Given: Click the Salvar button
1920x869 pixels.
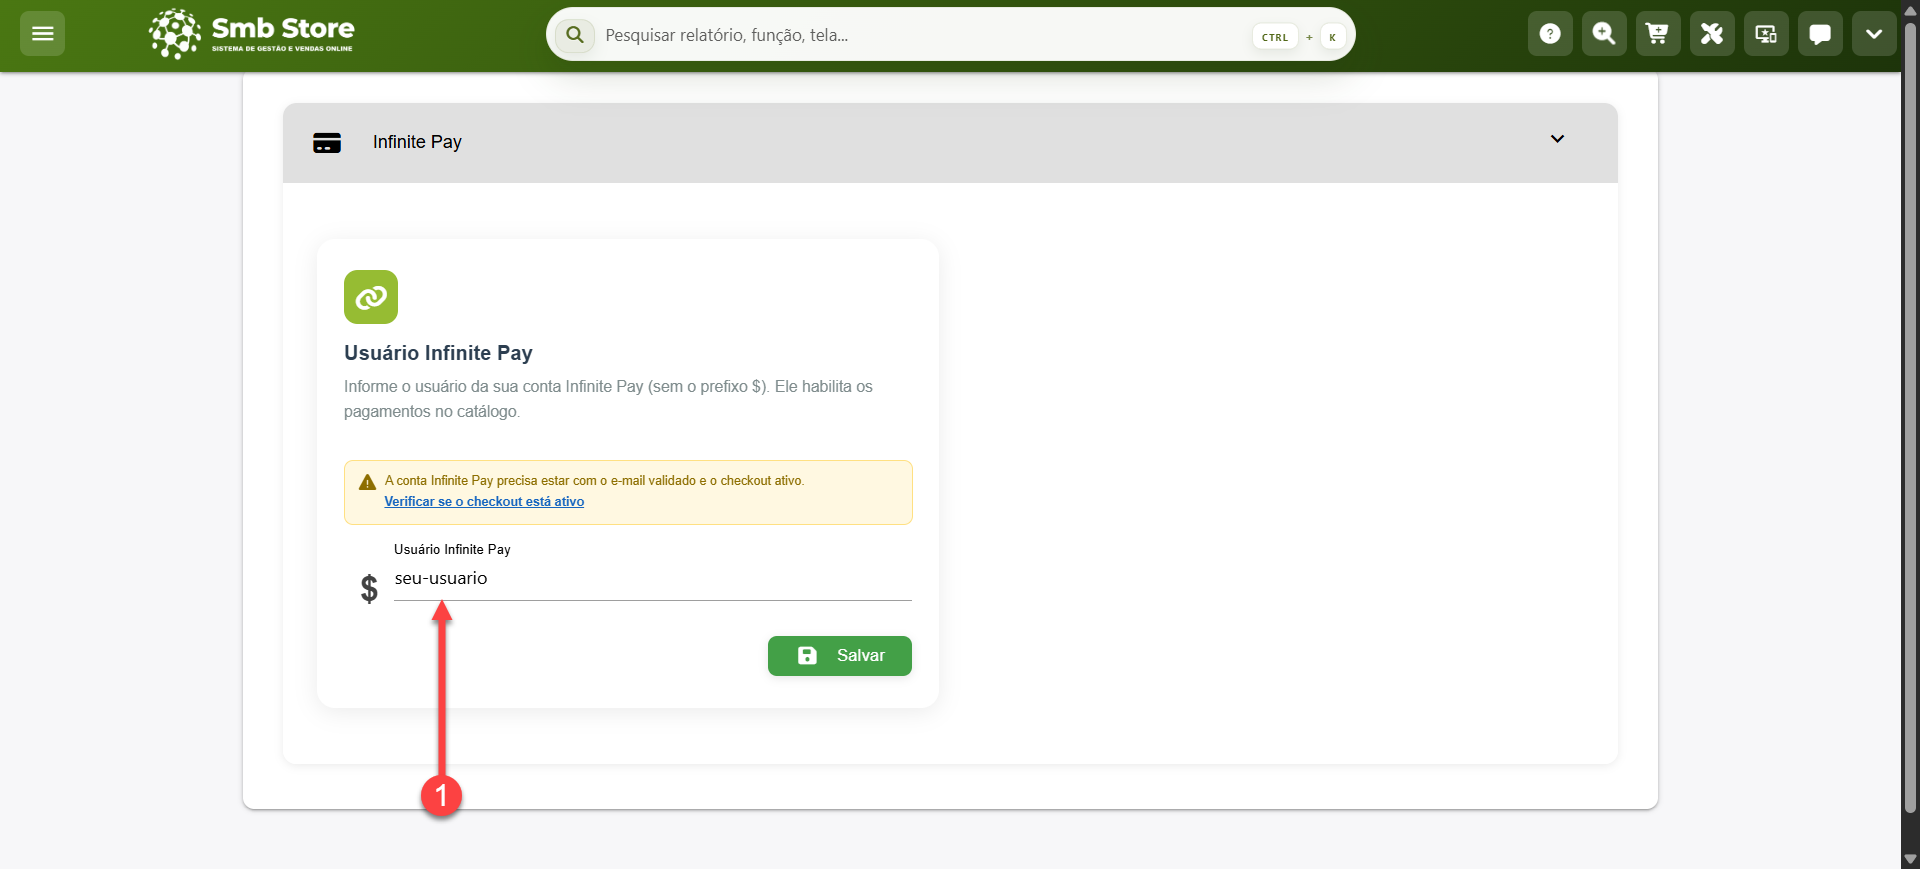Looking at the screenshot, I should [x=840, y=656].
